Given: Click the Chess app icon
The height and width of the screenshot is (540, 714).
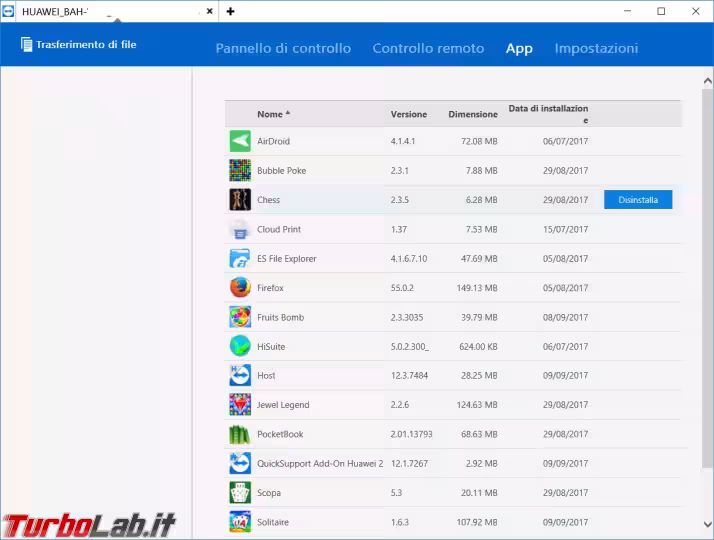Looking at the screenshot, I should pyautogui.click(x=240, y=200).
